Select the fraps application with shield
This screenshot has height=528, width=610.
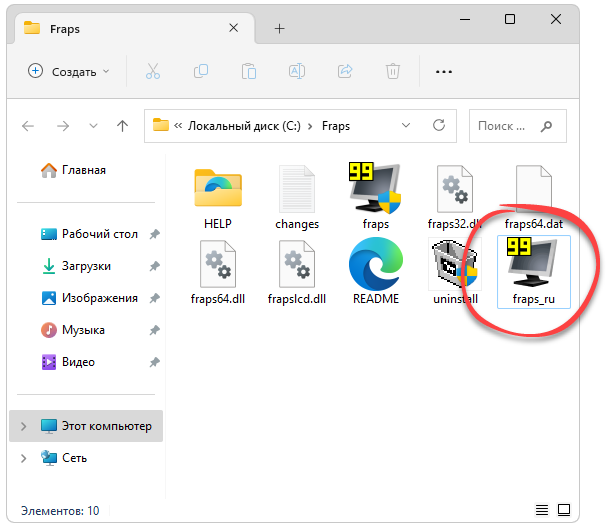click(x=375, y=196)
